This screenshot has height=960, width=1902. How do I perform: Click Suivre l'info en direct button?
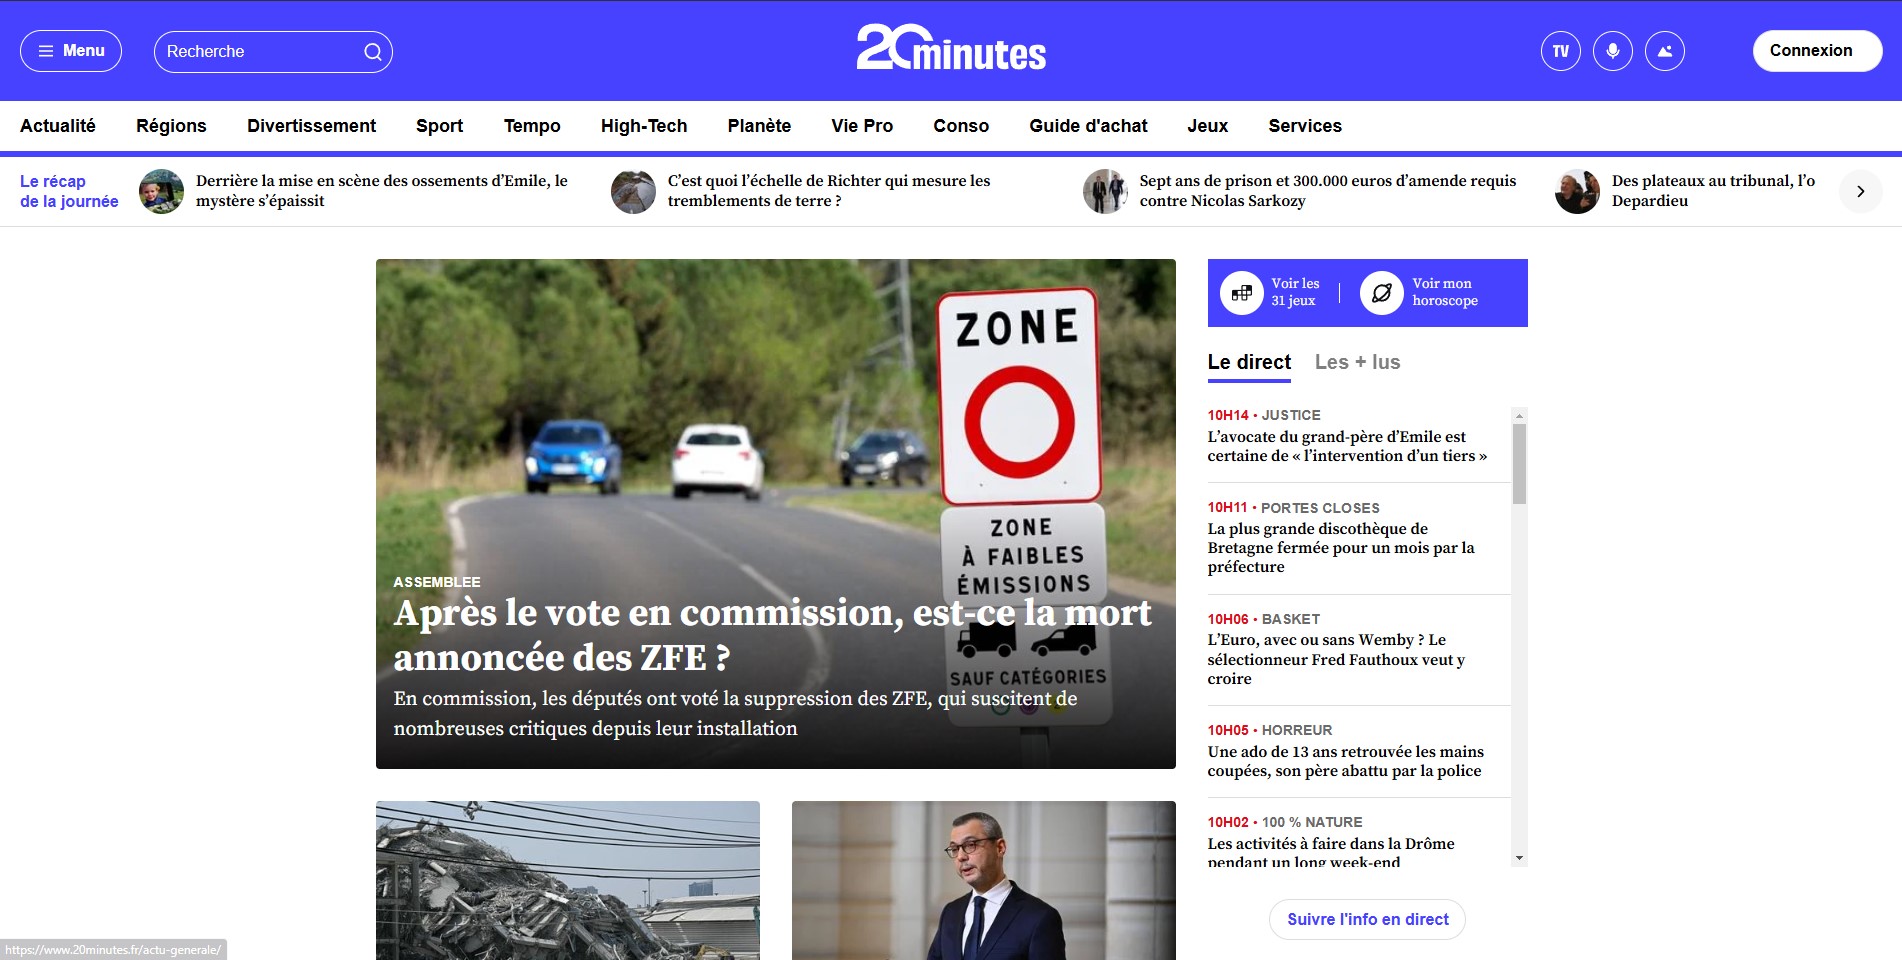[x=1367, y=919]
